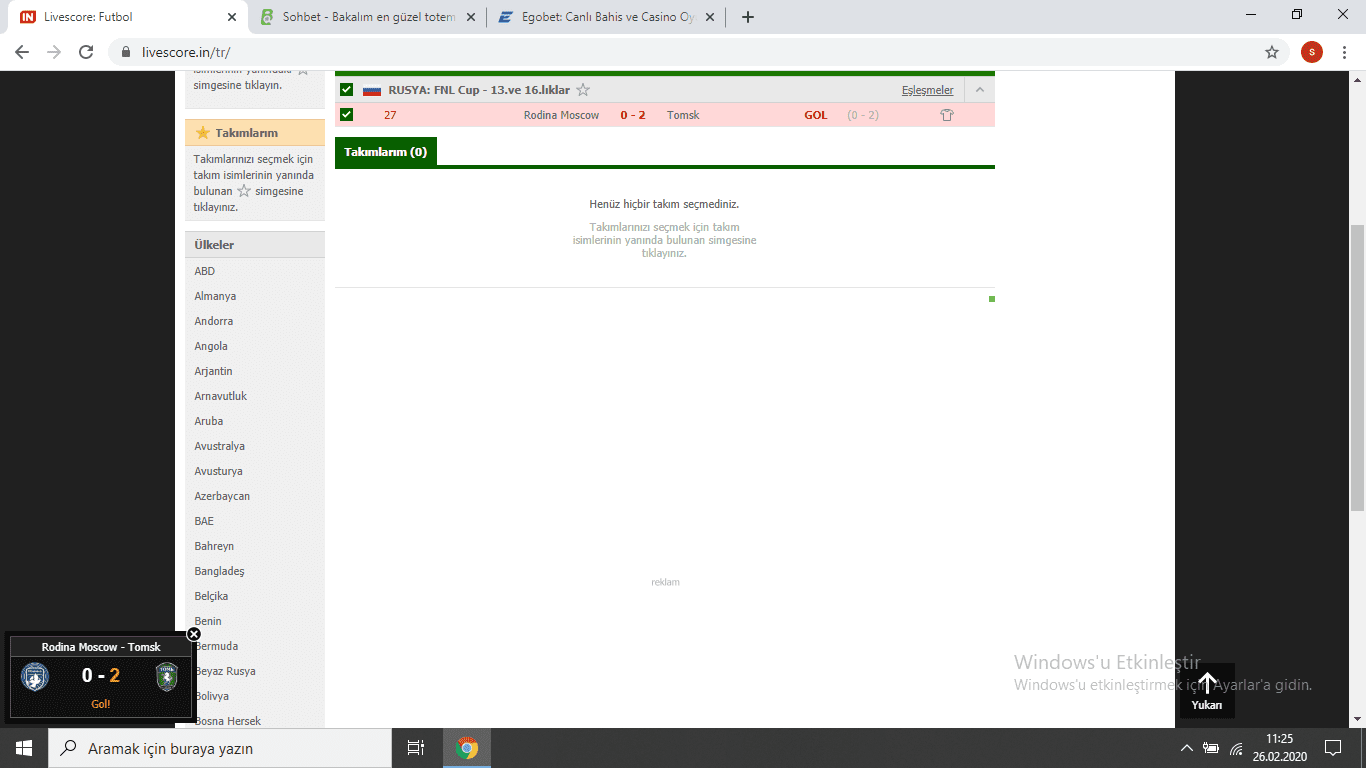The image size is (1366, 768).
Task: Select Arnavutluk from the countries list
Action: [x=221, y=396]
